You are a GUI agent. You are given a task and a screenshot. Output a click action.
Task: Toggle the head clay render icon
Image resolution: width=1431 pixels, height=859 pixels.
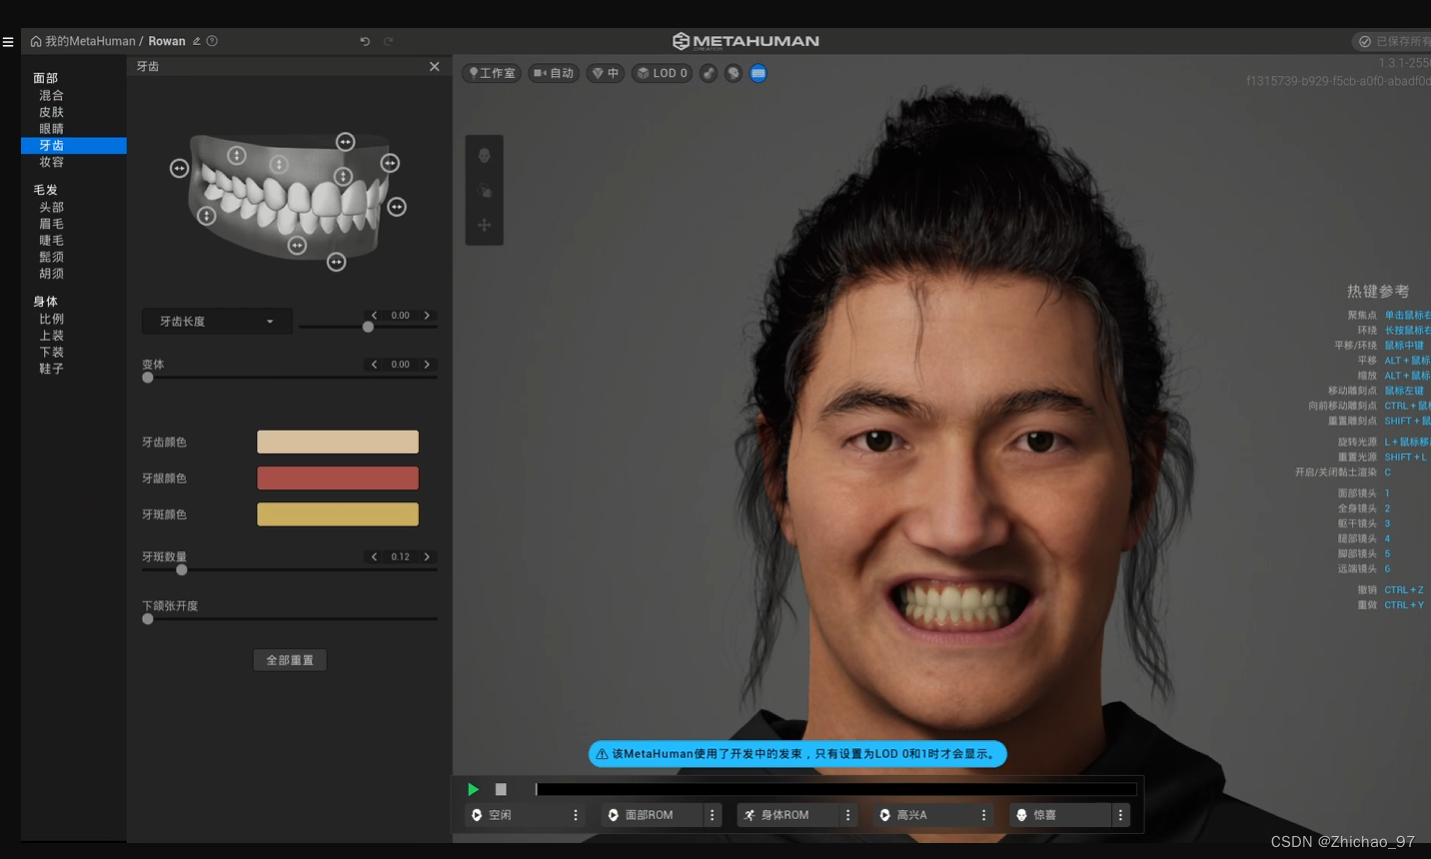click(x=733, y=73)
